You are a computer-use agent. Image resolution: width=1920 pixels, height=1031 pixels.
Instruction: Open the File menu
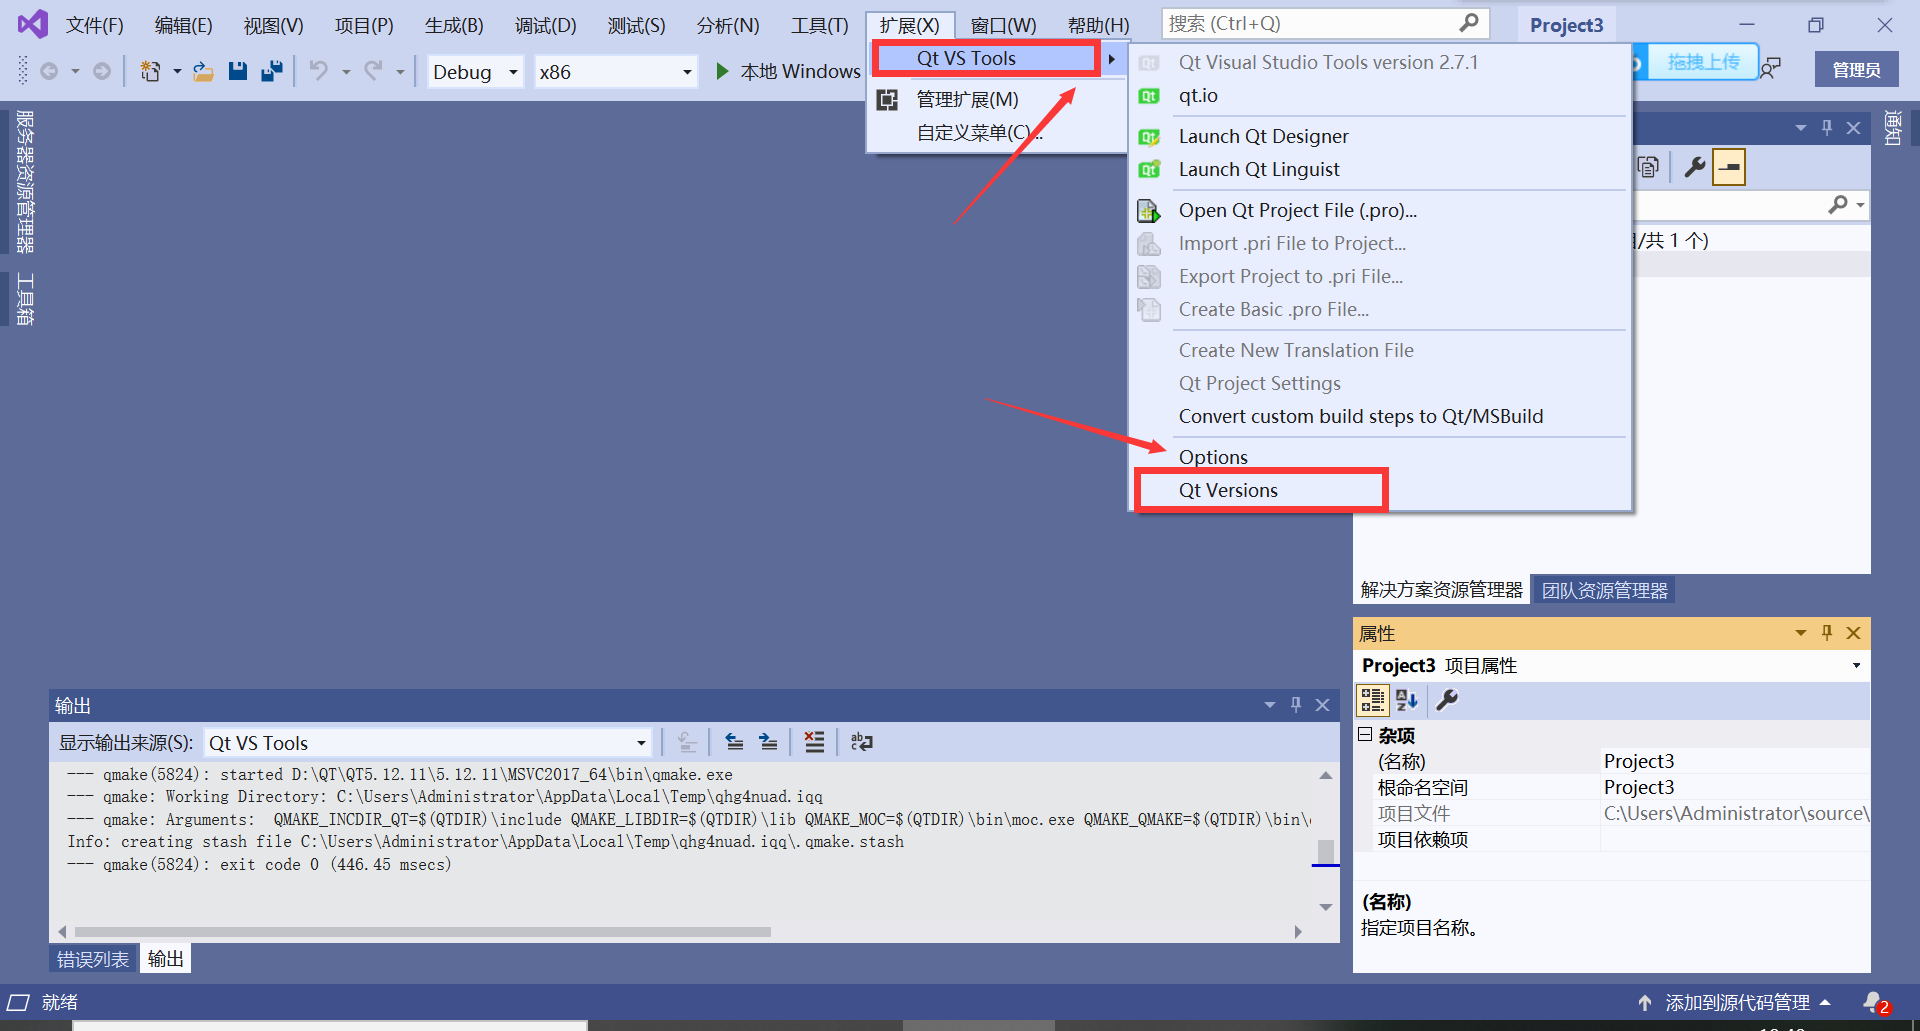pyautogui.click(x=95, y=25)
